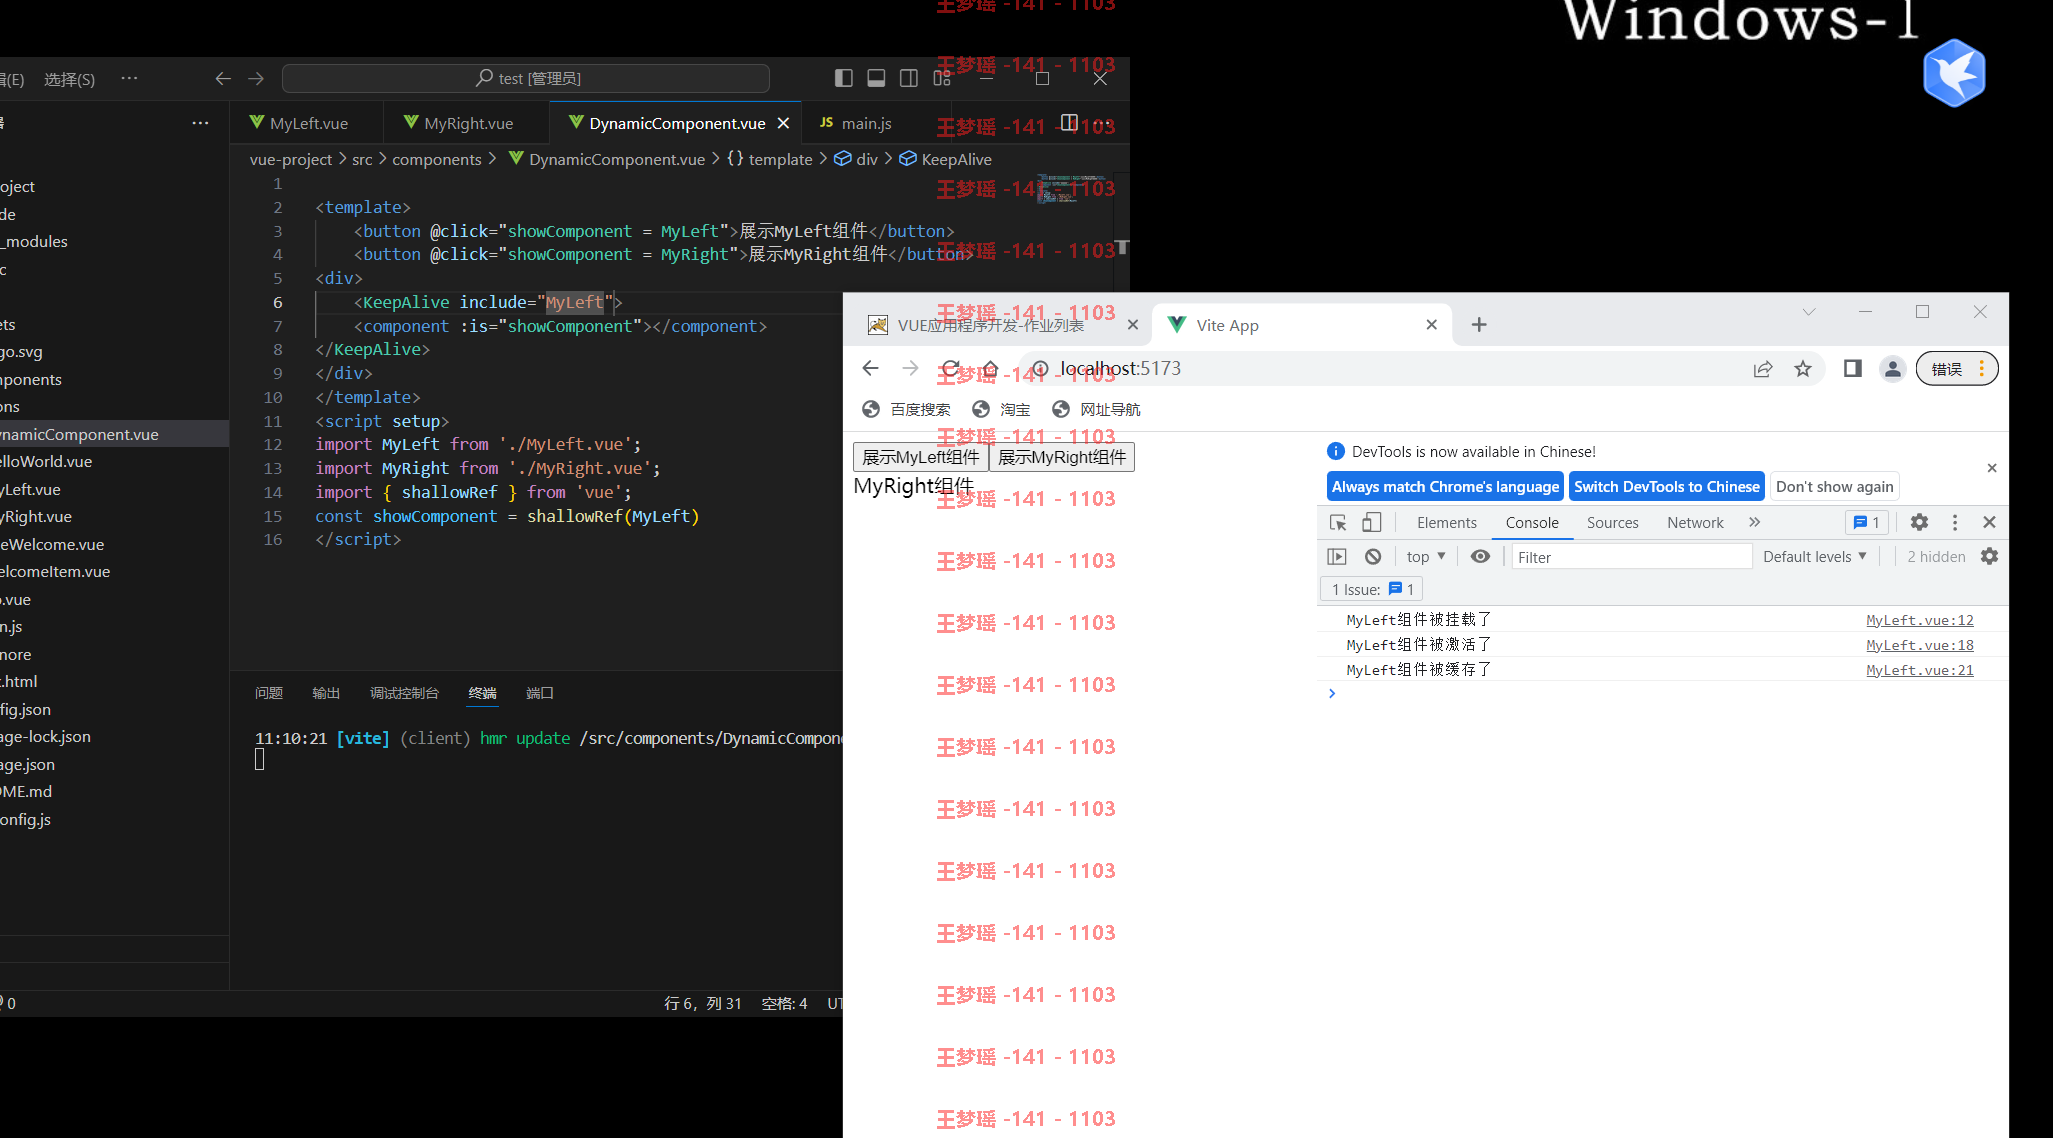
Task: Go back in Chrome
Action: (870, 369)
